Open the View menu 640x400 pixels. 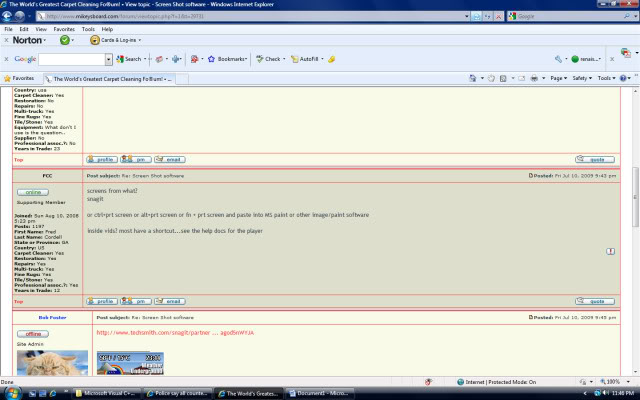40,29
